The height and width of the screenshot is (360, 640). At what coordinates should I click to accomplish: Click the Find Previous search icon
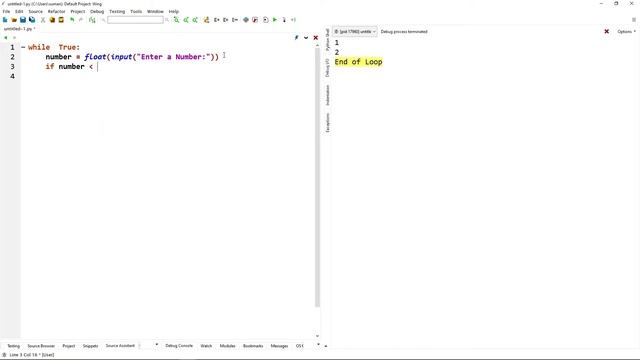tap(186, 20)
